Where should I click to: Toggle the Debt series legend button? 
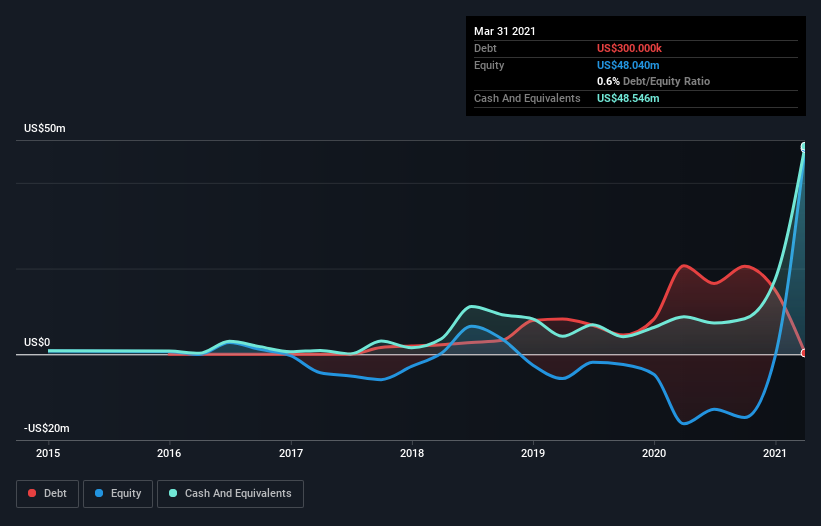point(47,494)
